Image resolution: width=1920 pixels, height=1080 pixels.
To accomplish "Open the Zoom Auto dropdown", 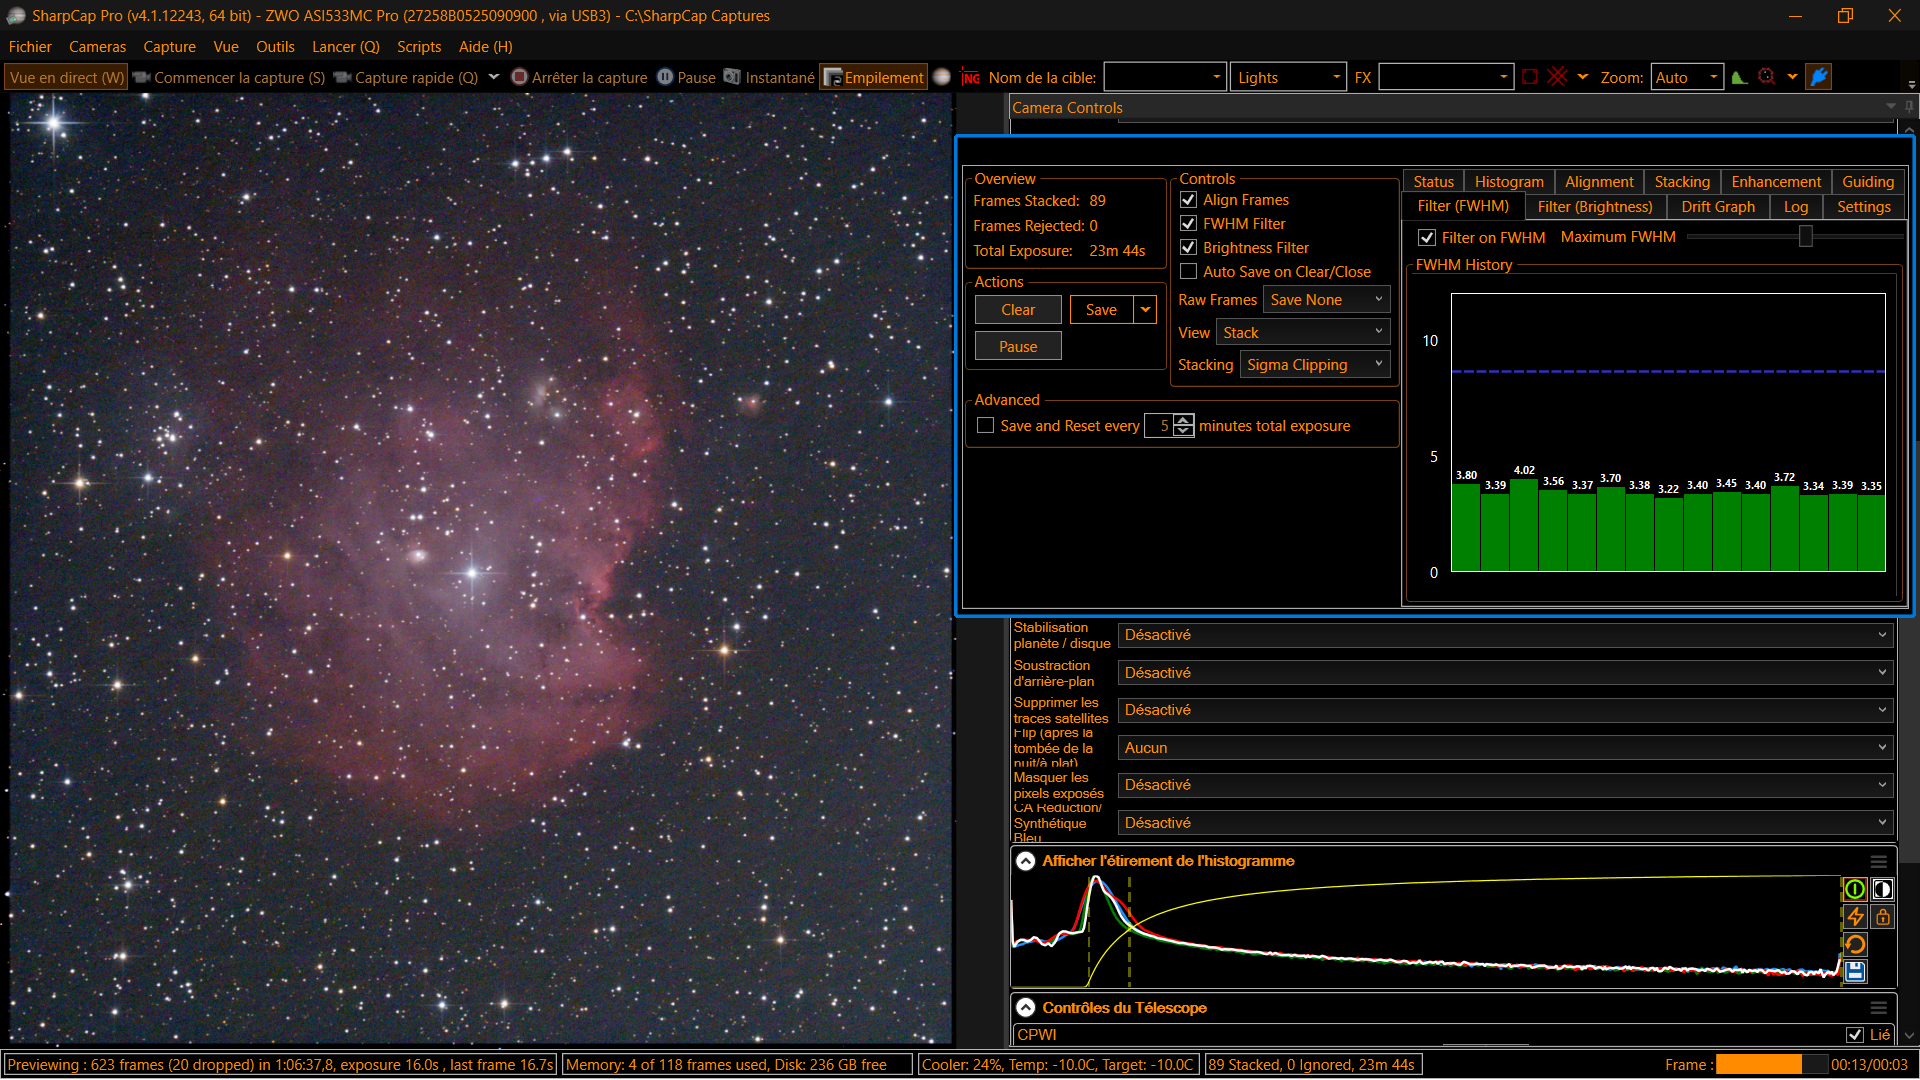I will tap(1687, 77).
